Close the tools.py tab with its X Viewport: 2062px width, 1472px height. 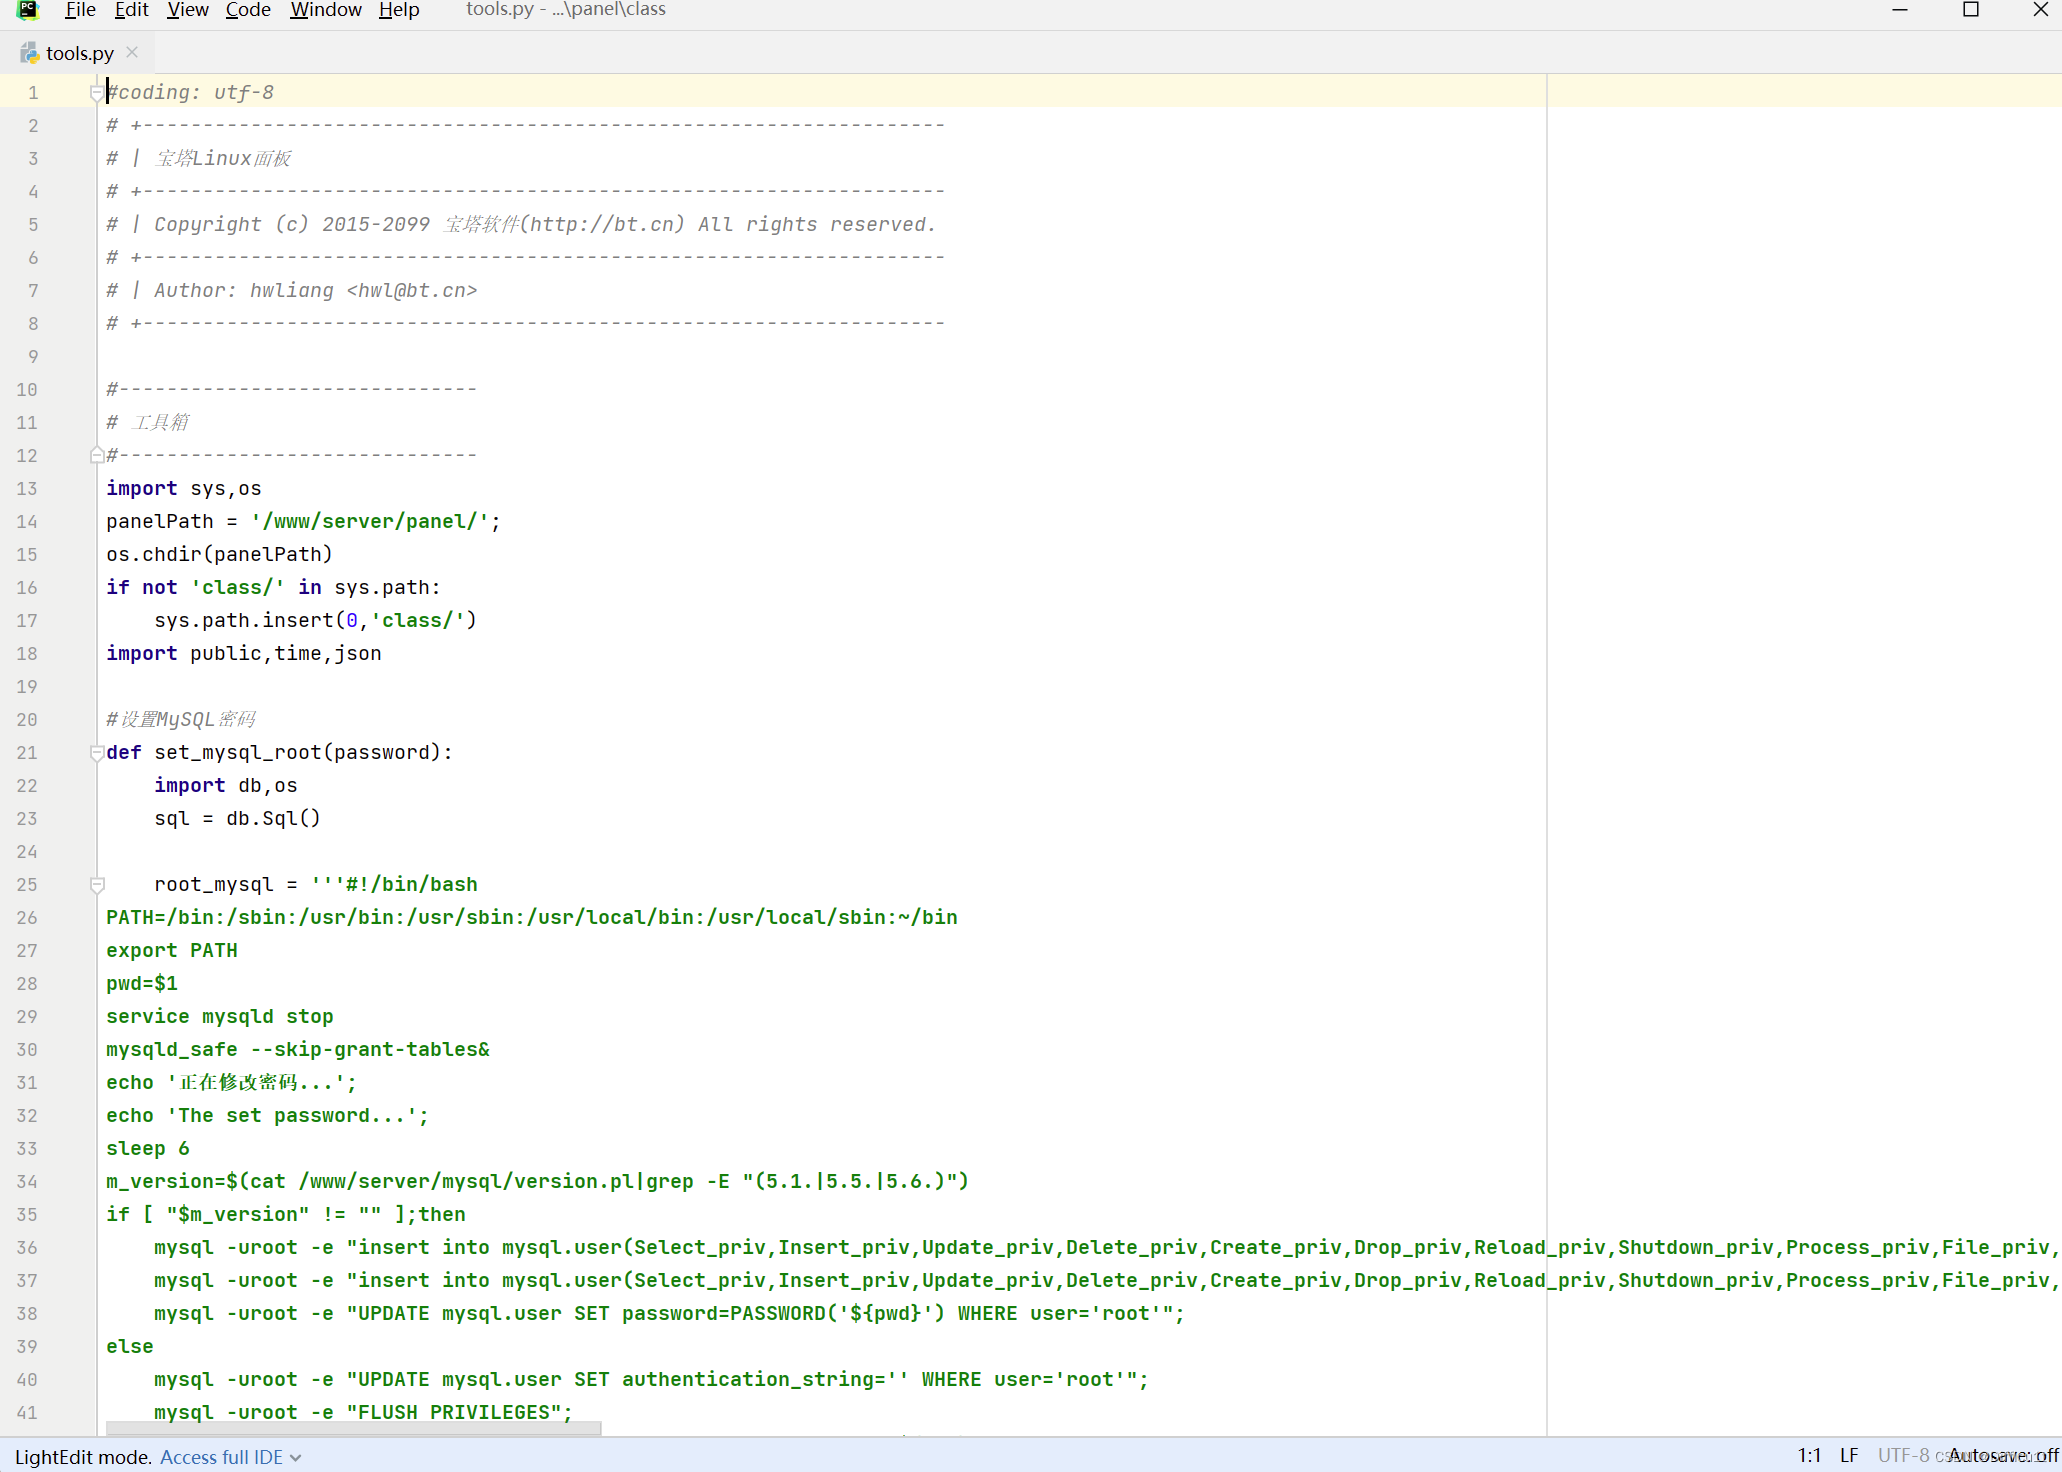pyautogui.click(x=132, y=52)
